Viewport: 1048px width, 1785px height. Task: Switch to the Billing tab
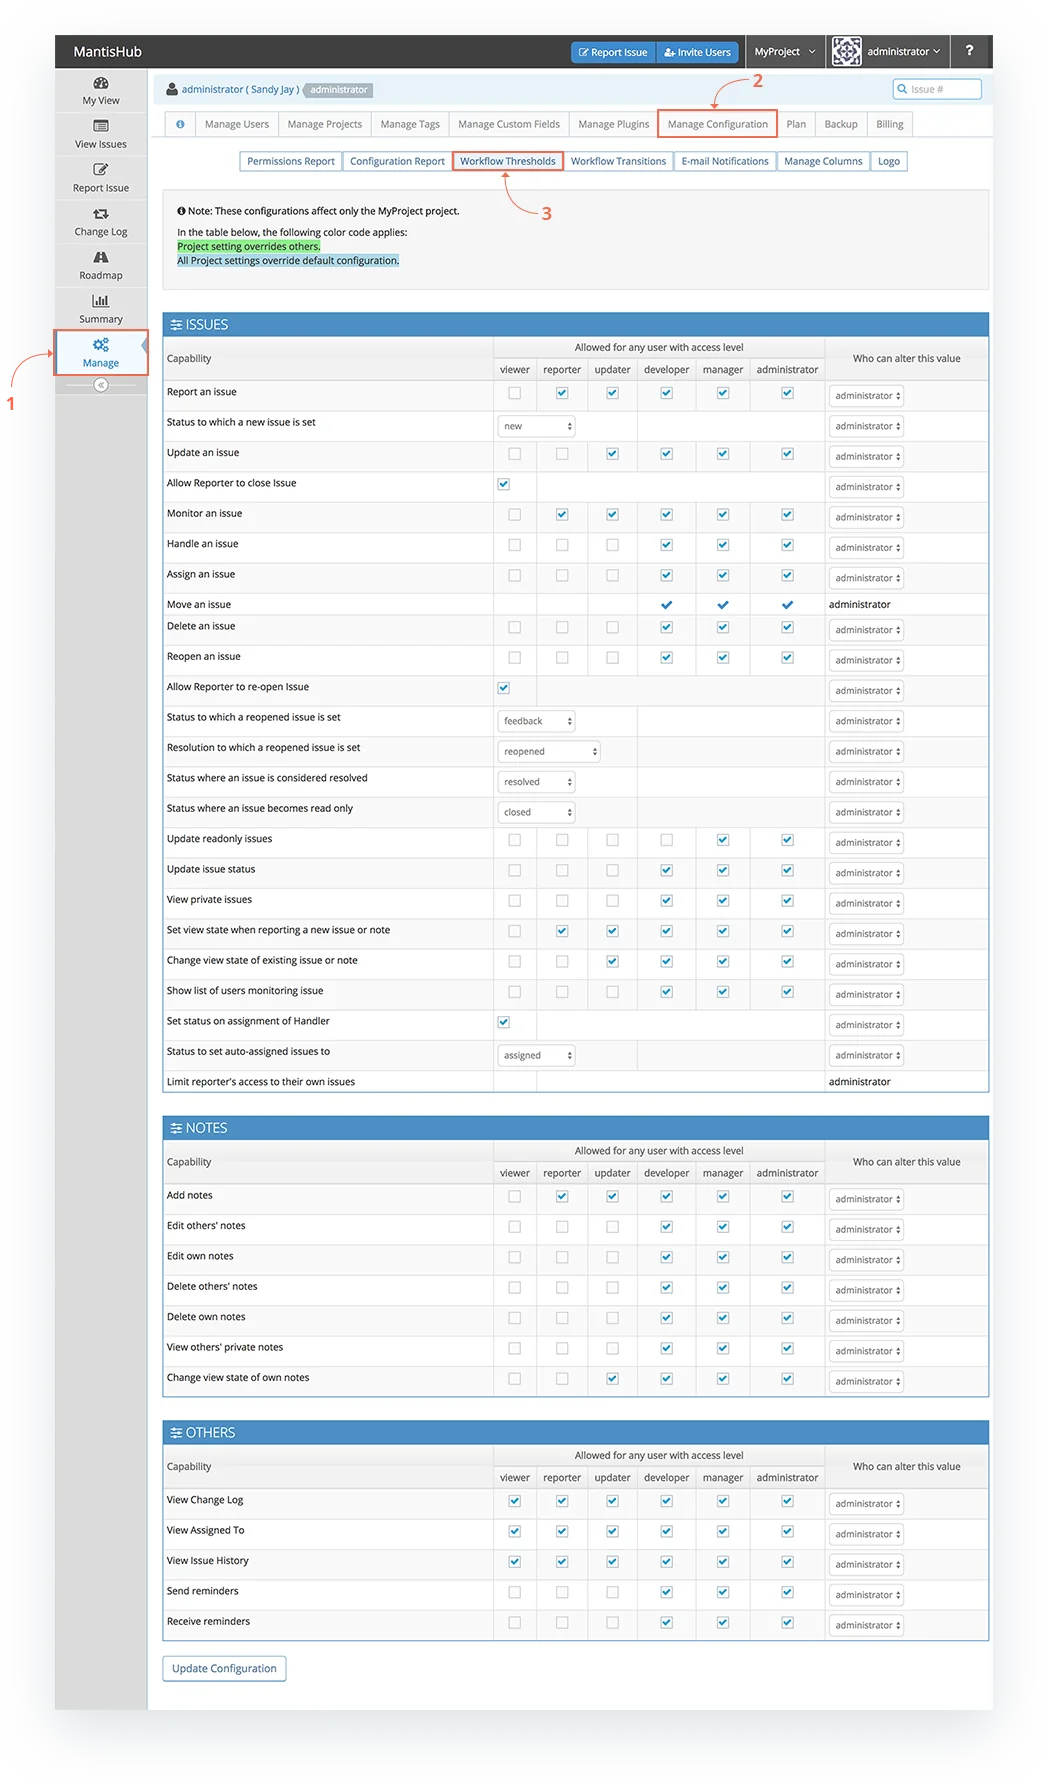(889, 124)
